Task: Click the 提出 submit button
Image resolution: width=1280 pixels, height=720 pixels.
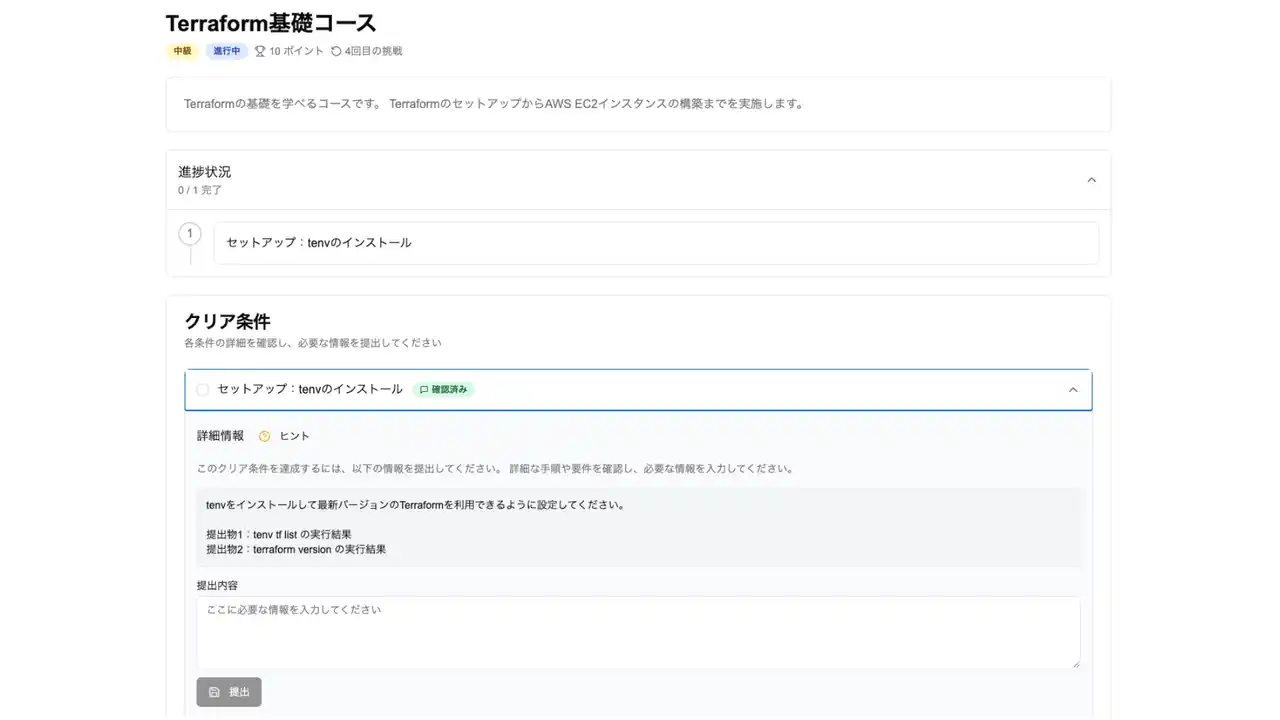Action: coord(229,692)
